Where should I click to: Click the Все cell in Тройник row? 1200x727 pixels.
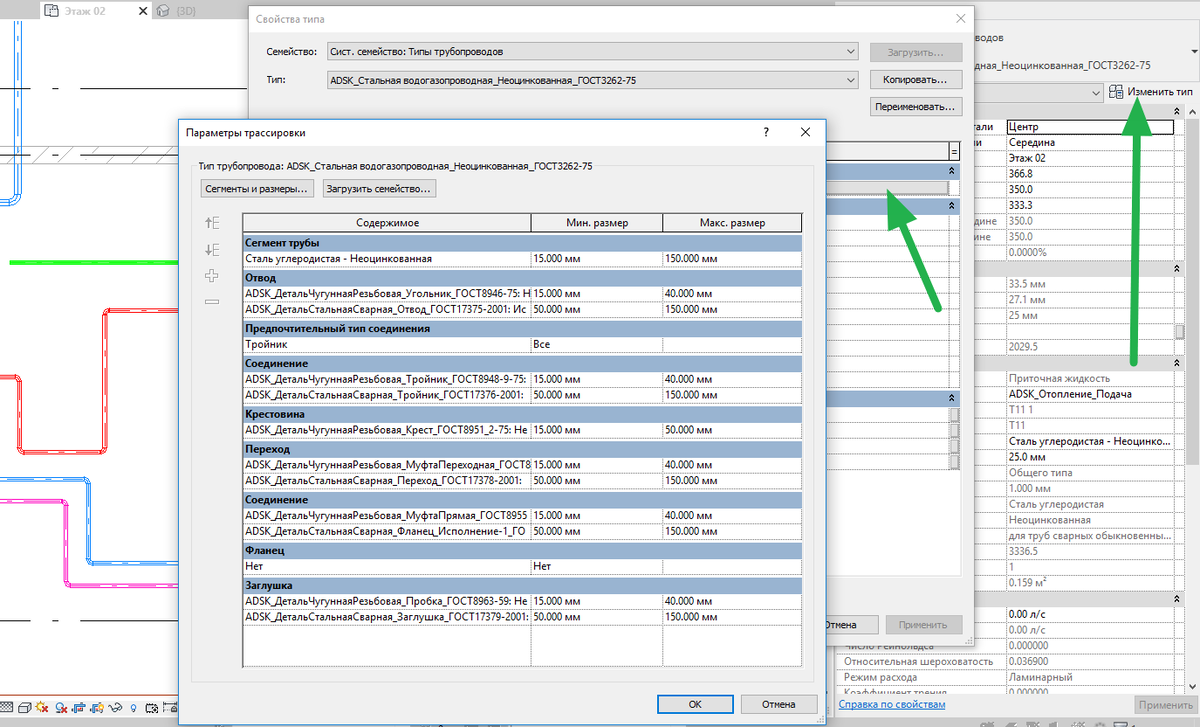click(x=596, y=344)
